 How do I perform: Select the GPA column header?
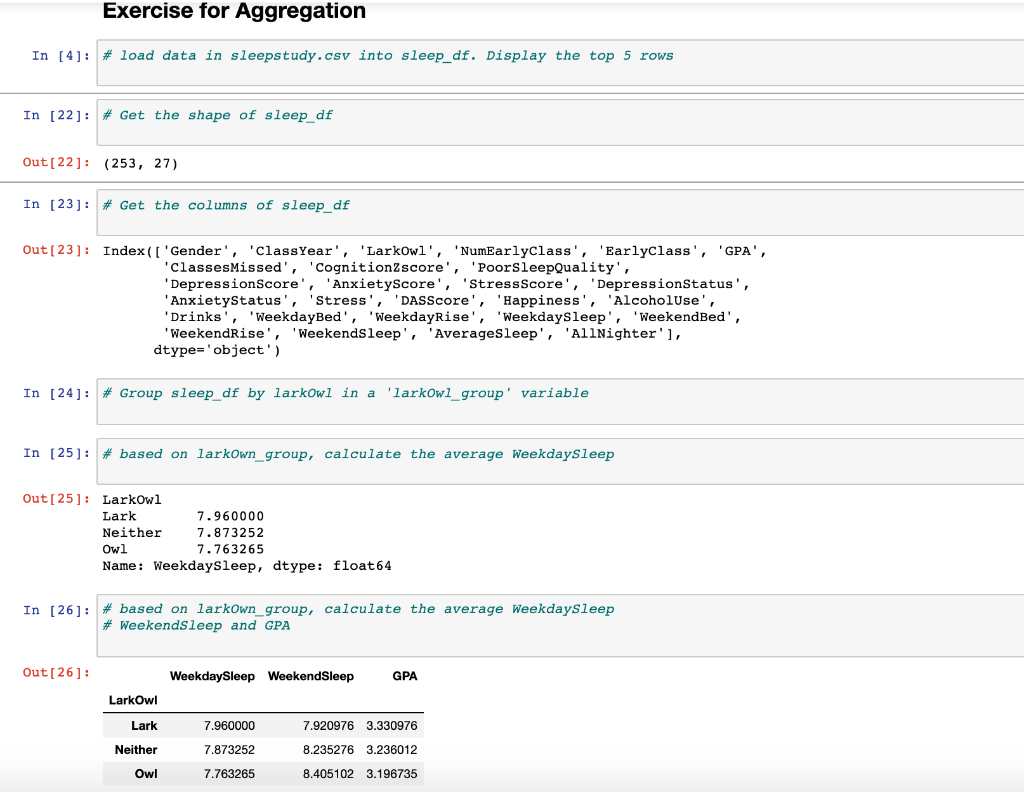coord(405,676)
